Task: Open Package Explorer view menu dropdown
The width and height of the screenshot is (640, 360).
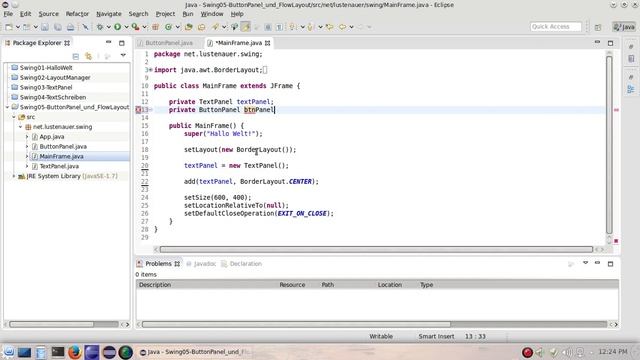Action: 123,56
